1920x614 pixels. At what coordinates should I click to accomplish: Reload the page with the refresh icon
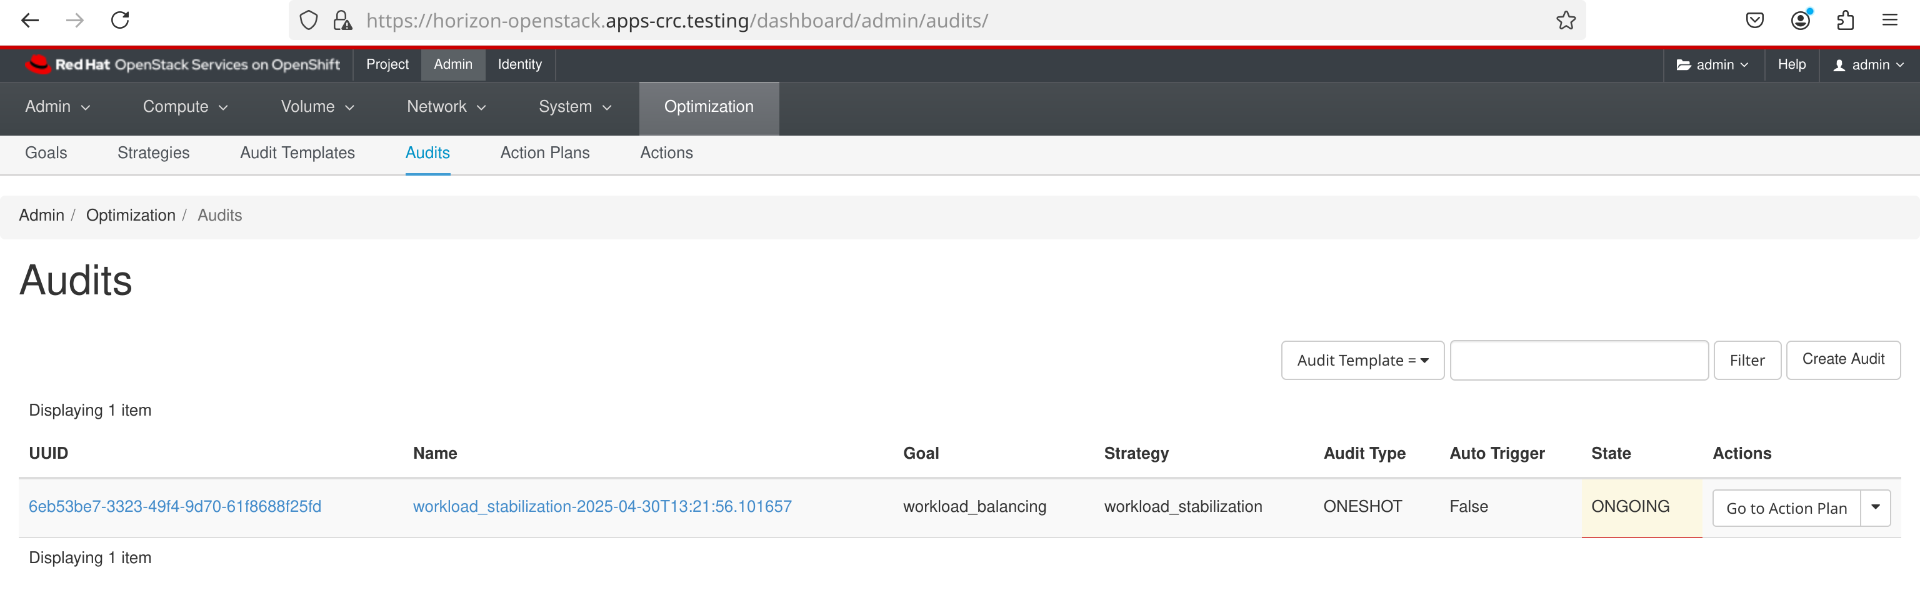tap(120, 20)
